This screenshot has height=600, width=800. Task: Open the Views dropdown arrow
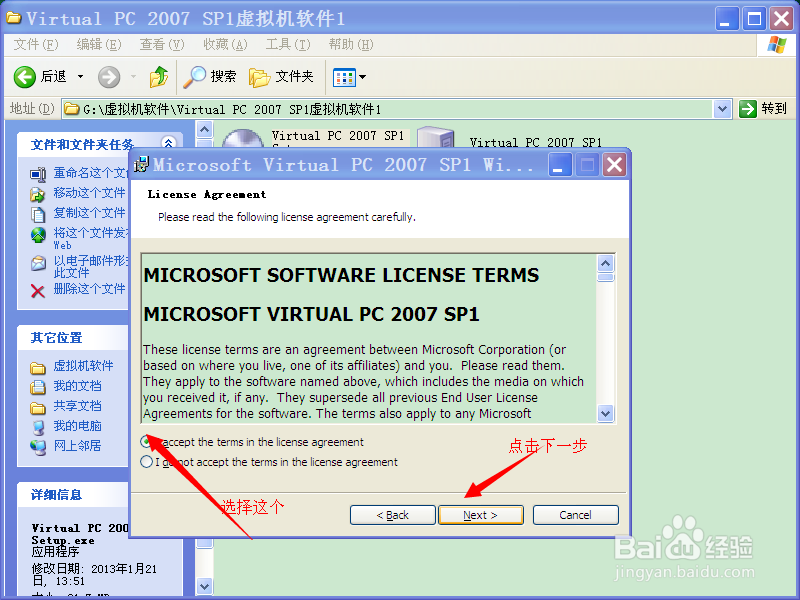(x=363, y=77)
